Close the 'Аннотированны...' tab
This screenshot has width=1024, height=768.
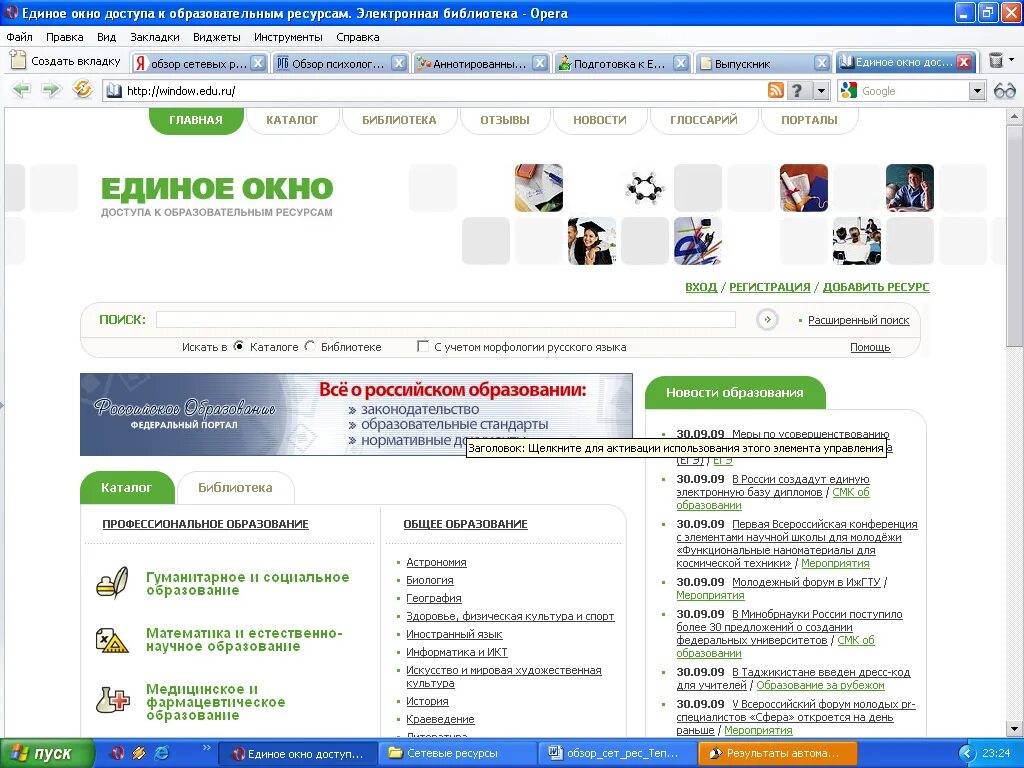[539, 63]
